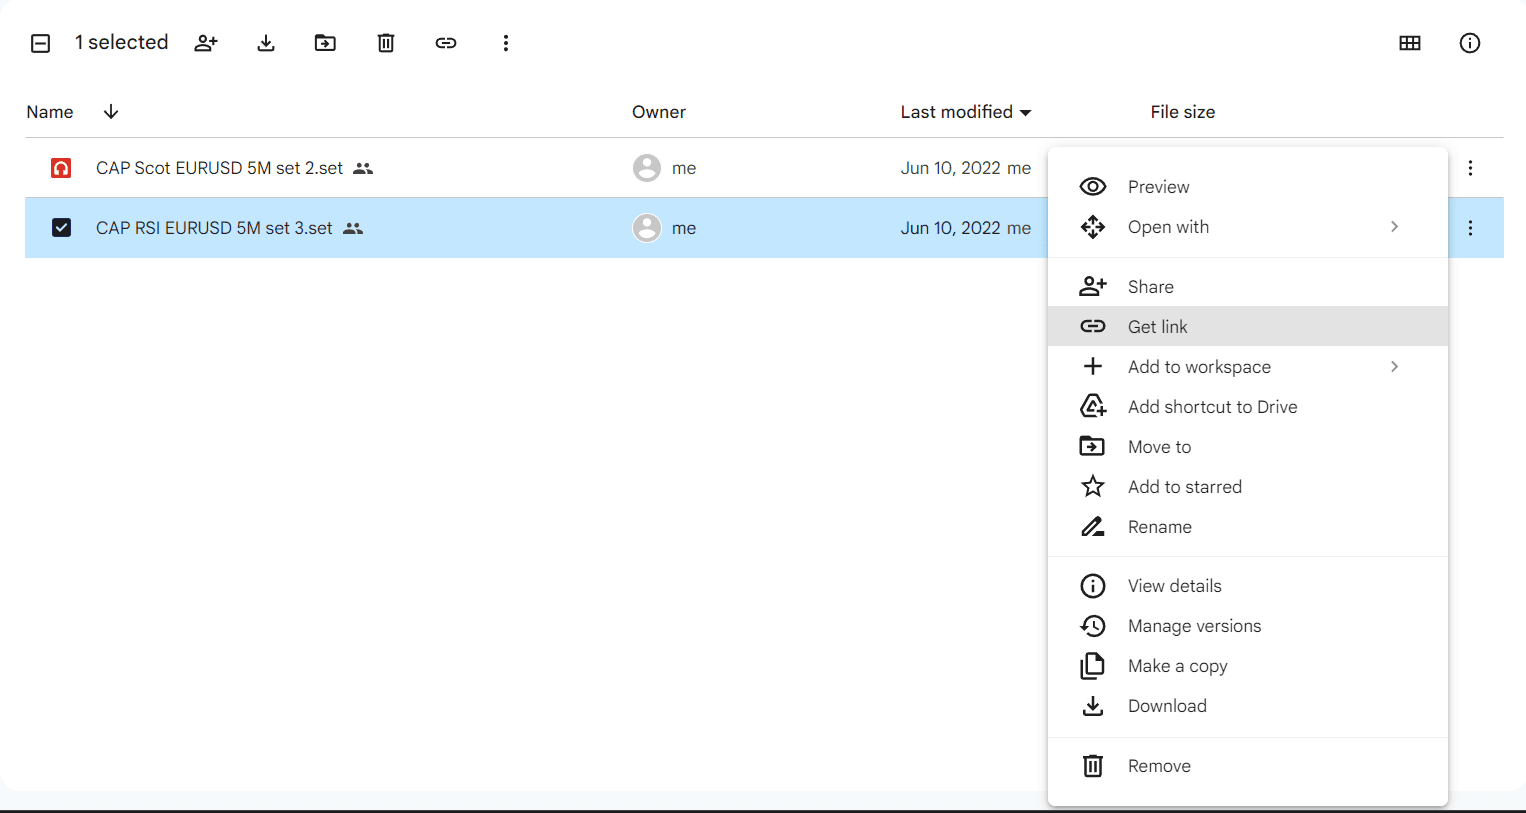
Task: Select Rename from the context menu
Action: pos(1159,526)
